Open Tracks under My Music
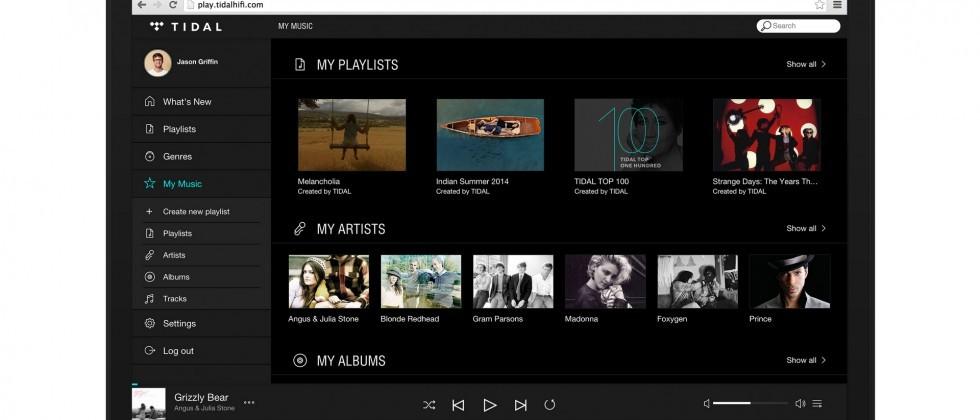This screenshot has width=980, height=420. pyautogui.click(x=175, y=299)
